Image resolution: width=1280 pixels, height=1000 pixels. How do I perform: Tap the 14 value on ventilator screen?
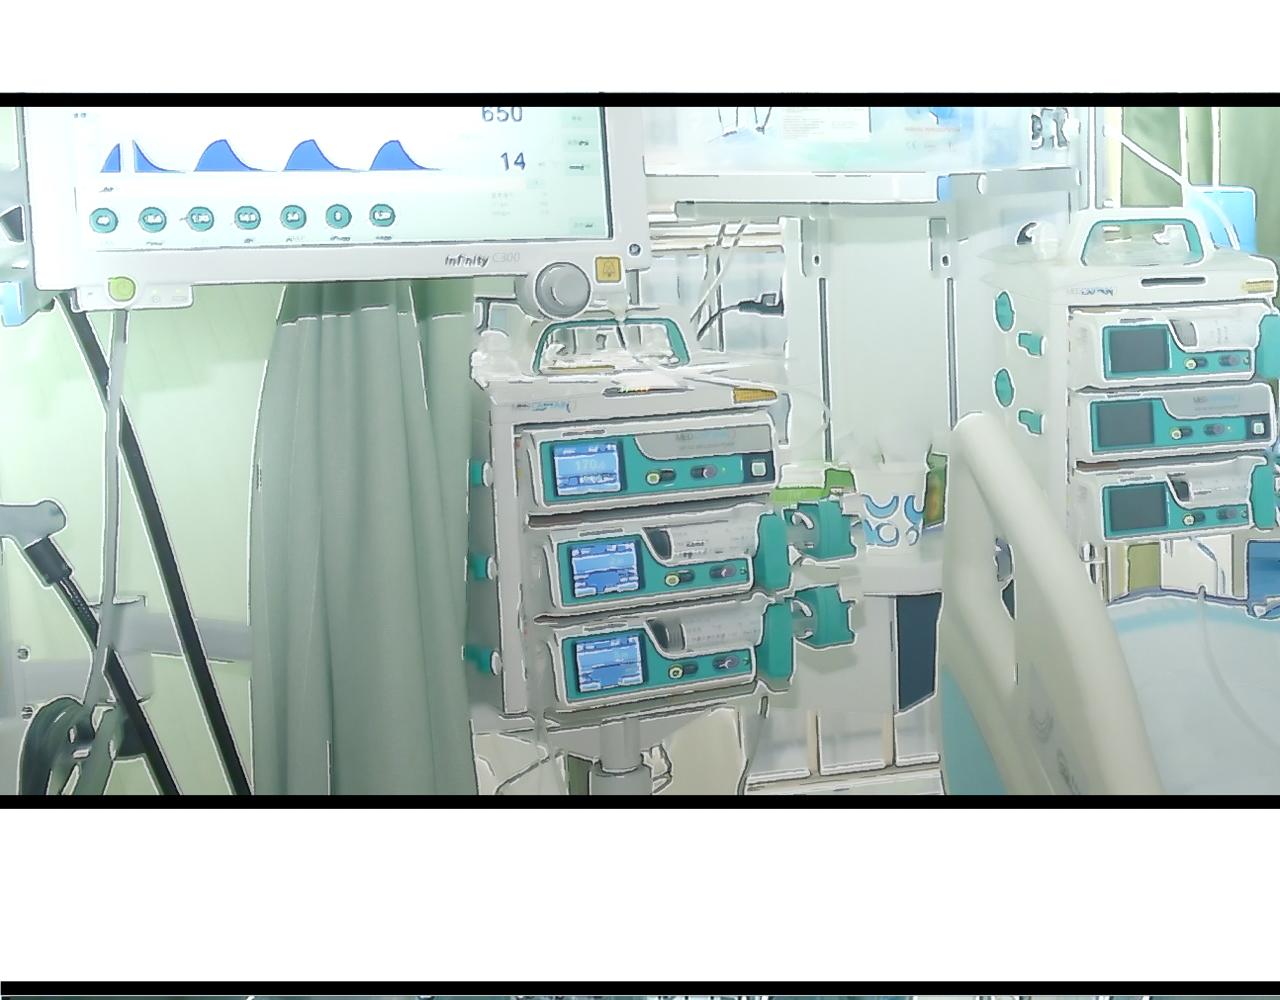point(513,161)
